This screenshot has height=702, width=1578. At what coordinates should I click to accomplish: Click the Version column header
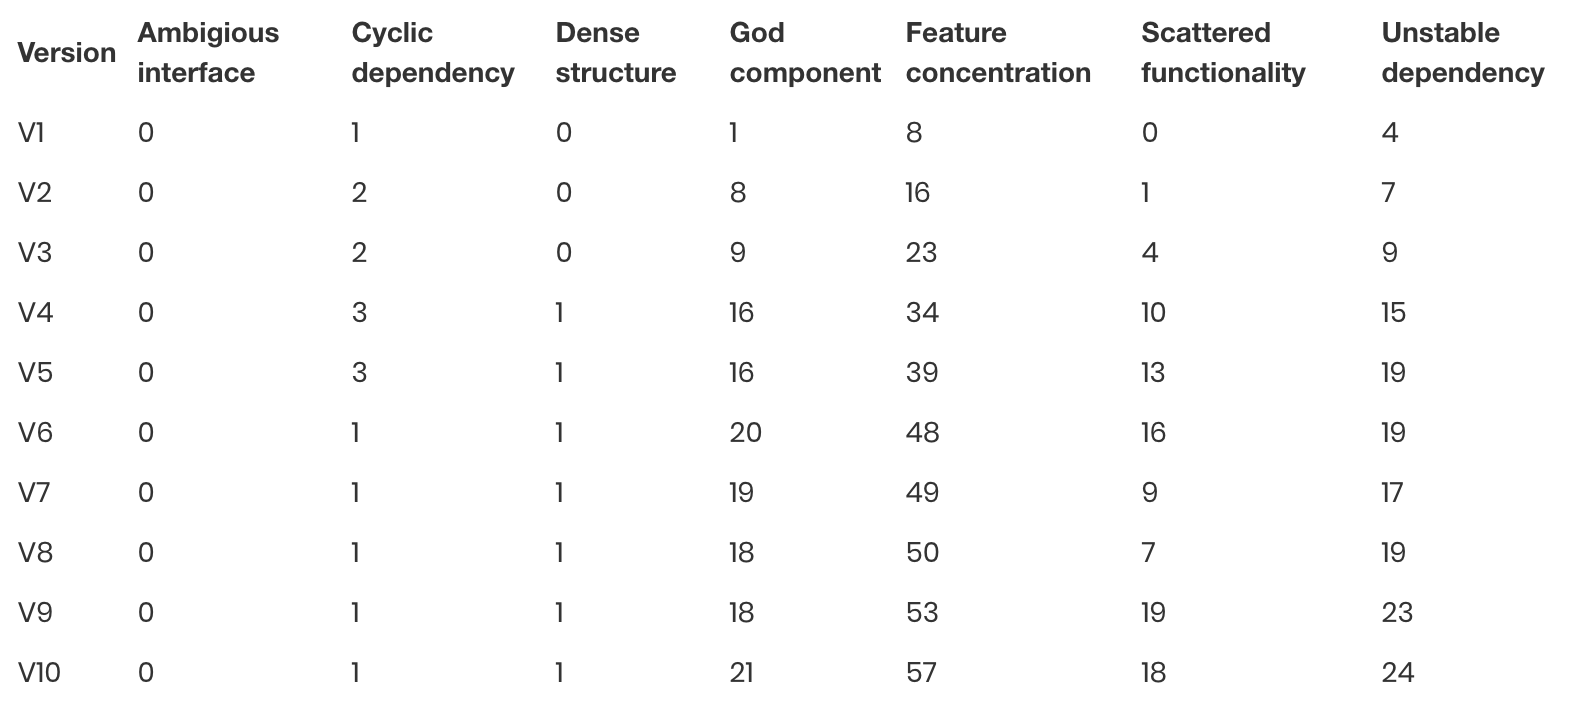[67, 53]
